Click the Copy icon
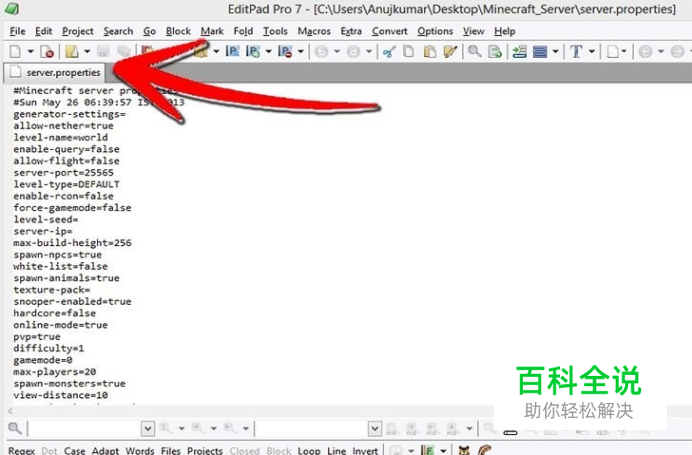Viewport: 692px width, 455px height. coord(409,52)
